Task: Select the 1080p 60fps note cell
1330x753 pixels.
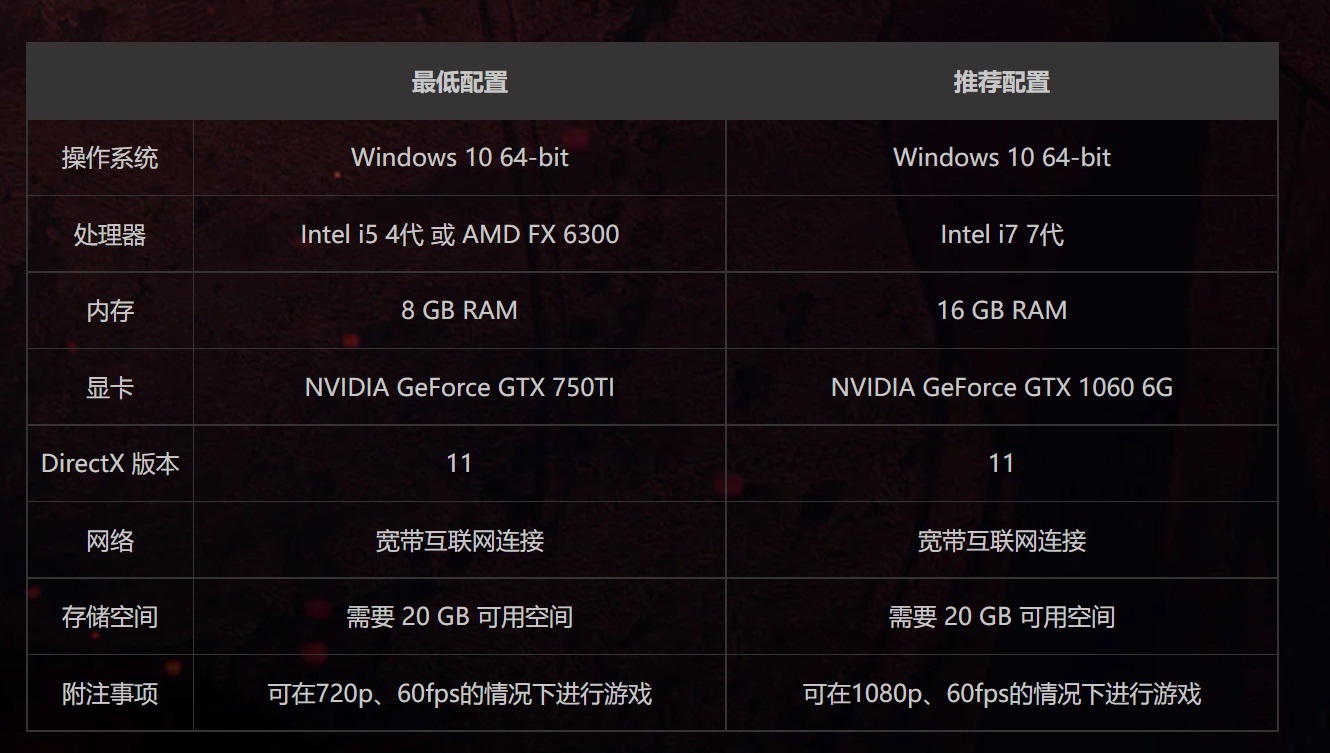Action: pos(1002,694)
